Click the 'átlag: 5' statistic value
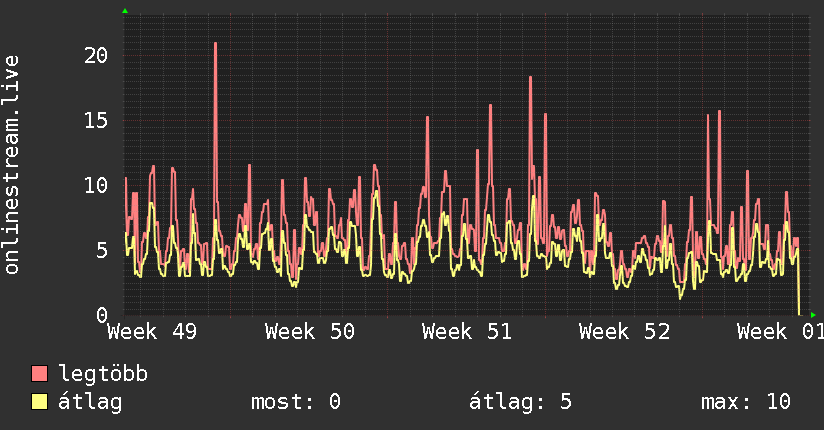Image resolution: width=824 pixels, height=430 pixels. (520, 402)
